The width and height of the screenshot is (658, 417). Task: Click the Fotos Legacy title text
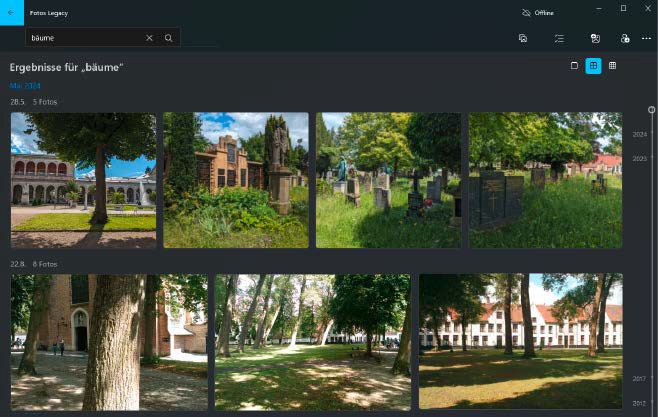[x=49, y=13]
